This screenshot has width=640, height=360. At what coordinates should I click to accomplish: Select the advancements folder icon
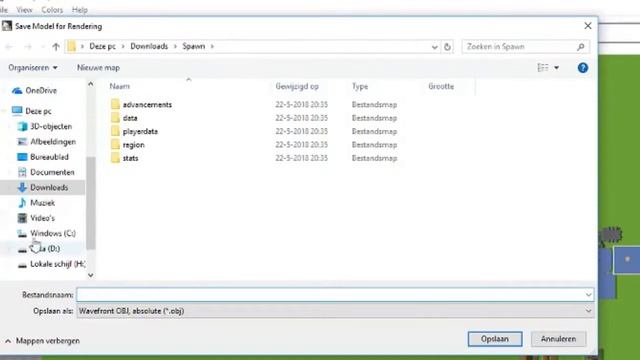coord(116,104)
